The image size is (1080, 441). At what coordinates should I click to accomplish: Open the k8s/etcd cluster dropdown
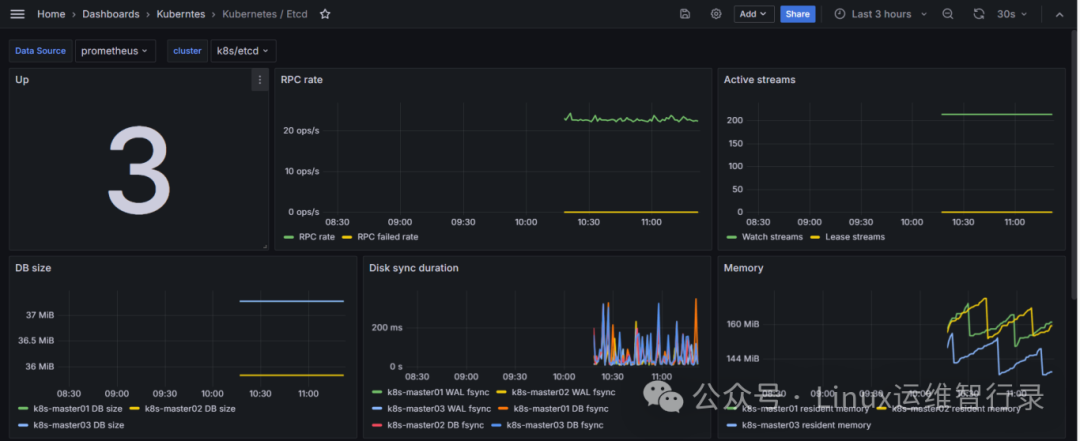pyautogui.click(x=243, y=51)
